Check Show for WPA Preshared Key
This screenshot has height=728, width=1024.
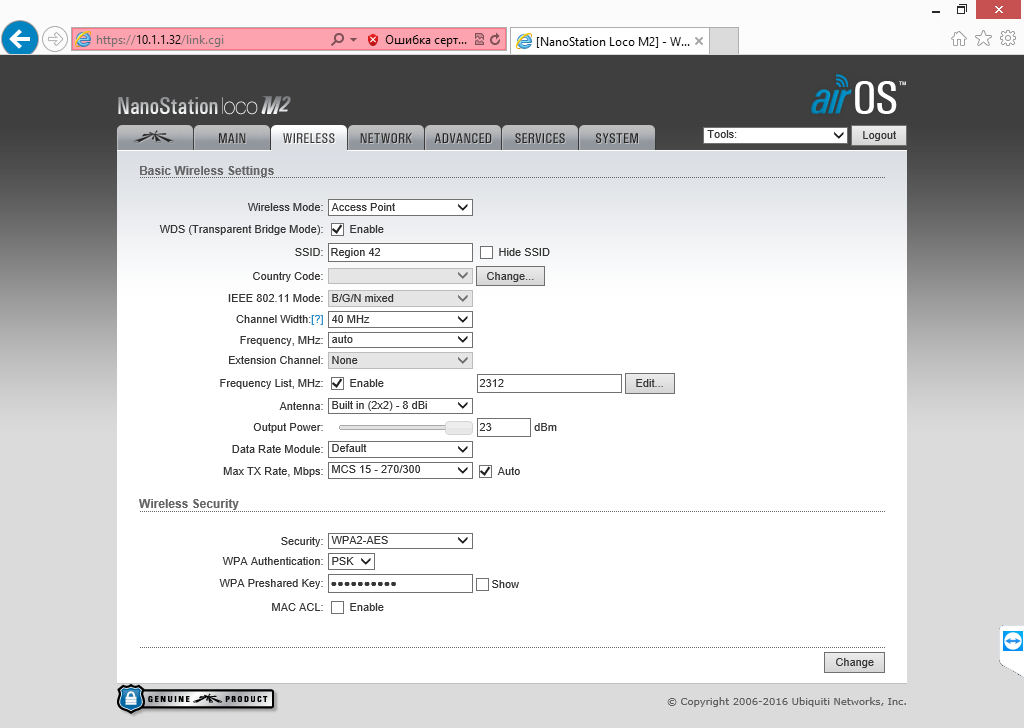483,584
